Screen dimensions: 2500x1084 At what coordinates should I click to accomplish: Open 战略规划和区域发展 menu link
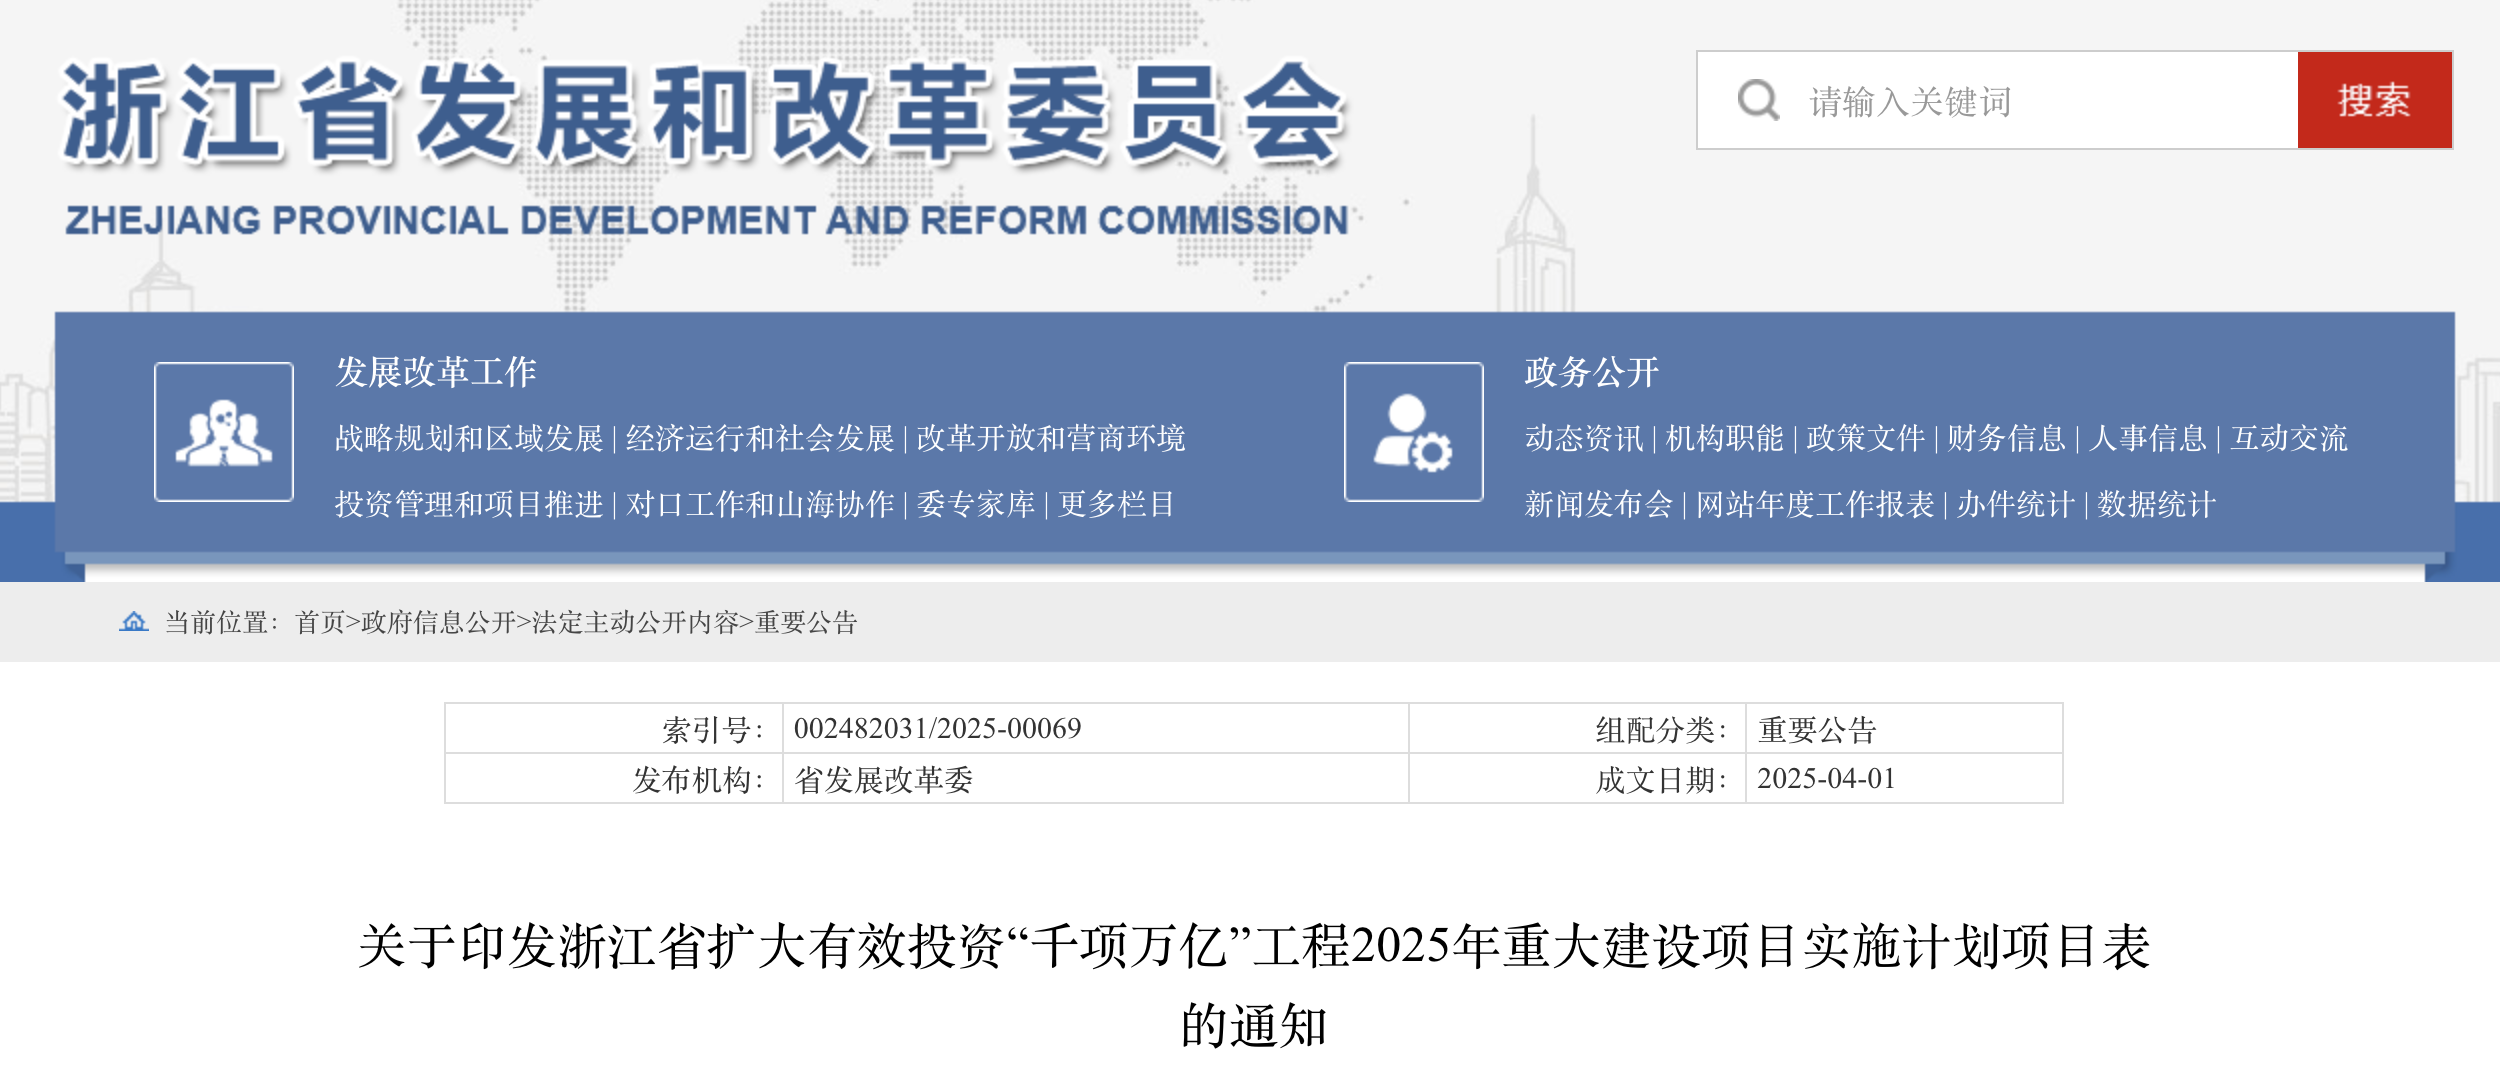[x=468, y=438]
